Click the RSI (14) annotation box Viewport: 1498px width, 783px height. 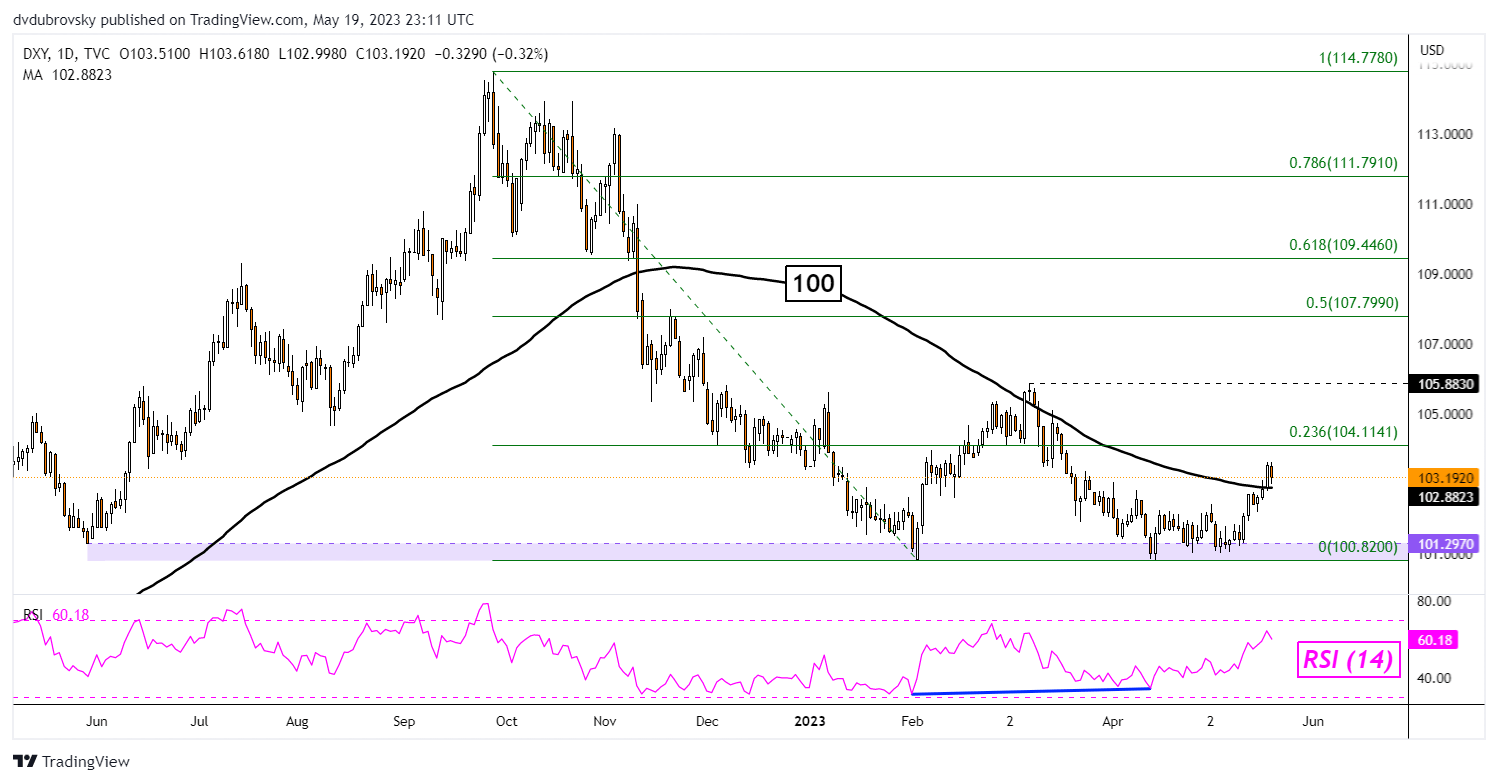point(1350,660)
